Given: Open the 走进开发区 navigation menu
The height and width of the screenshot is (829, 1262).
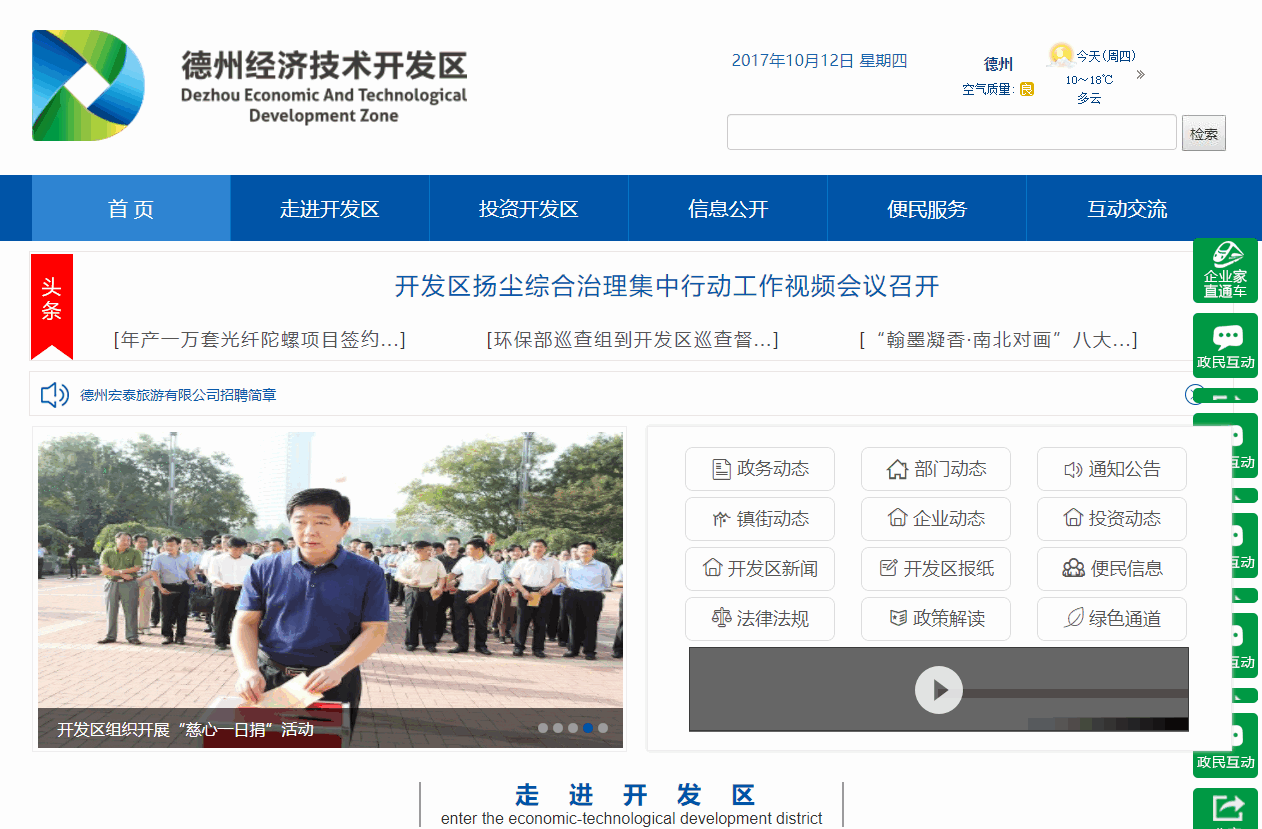Looking at the screenshot, I should tap(330, 208).
